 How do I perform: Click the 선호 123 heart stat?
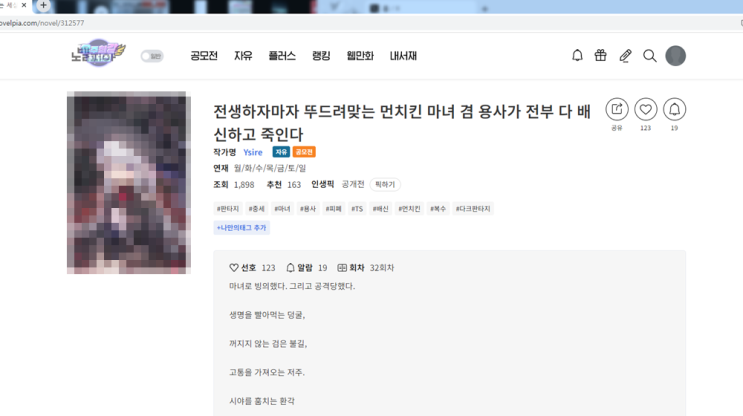(x=252, y=268)
